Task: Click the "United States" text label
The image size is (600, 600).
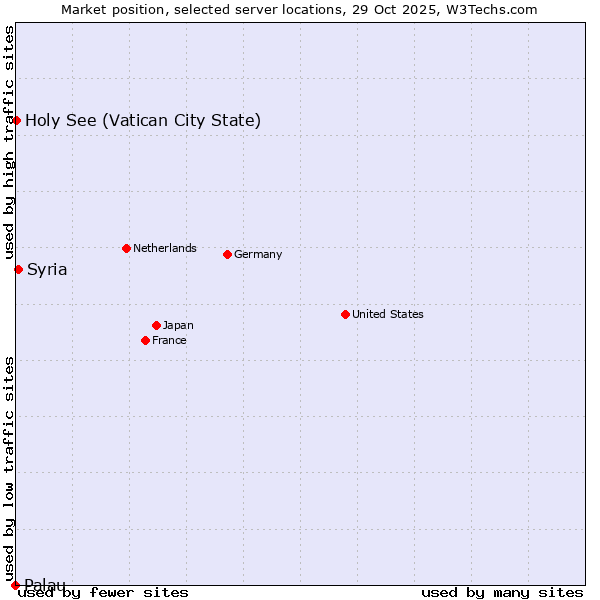Action: click(387, 314)
